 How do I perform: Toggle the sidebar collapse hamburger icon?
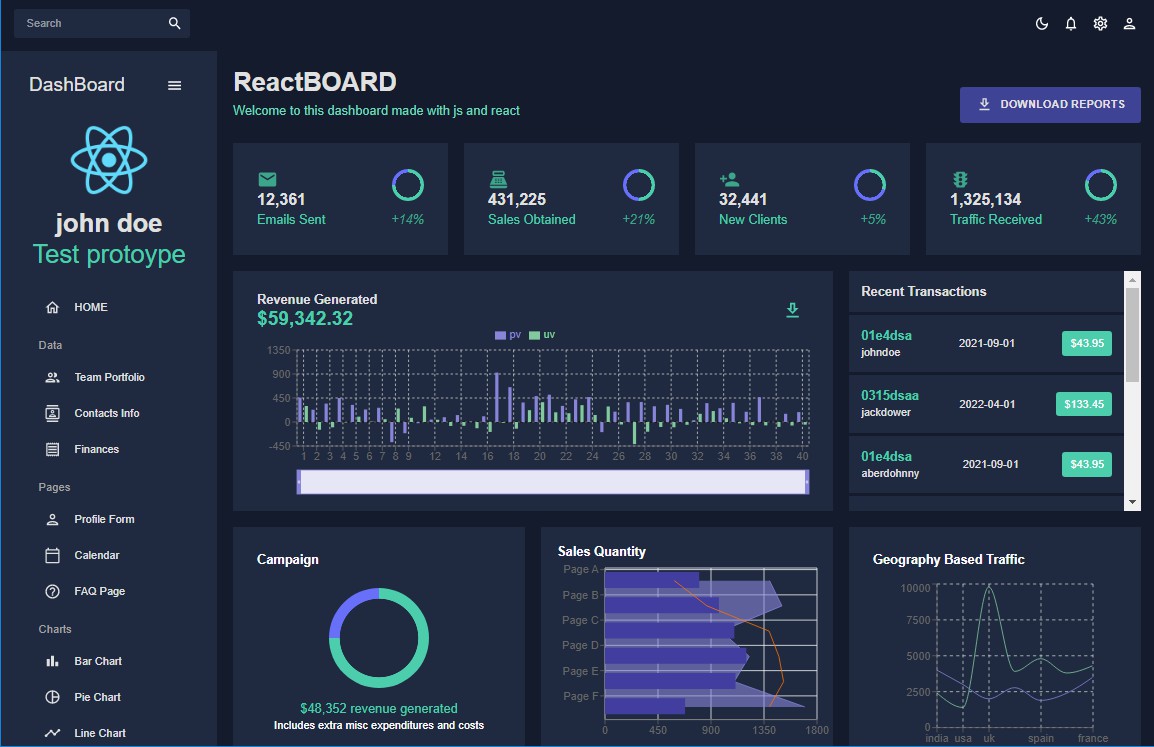tap(175, 85)
